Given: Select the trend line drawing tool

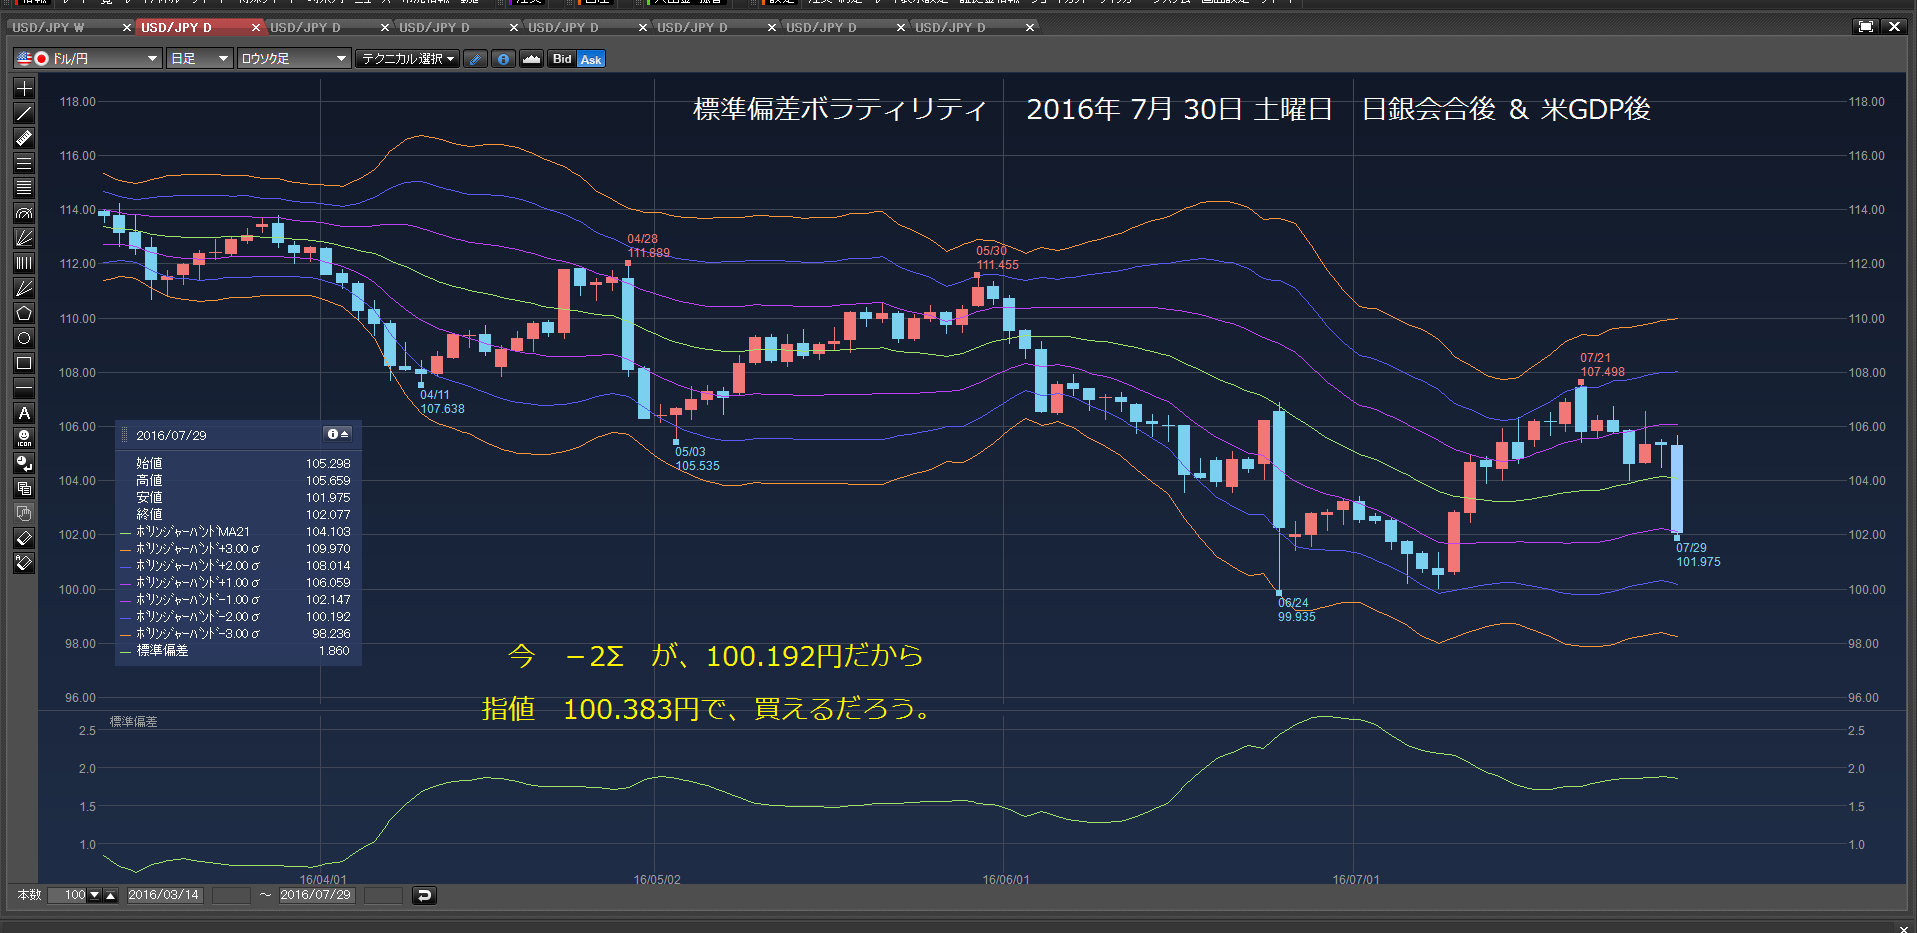Looking at the screenshot, I should pyautogui.click(x=24, y=113).
